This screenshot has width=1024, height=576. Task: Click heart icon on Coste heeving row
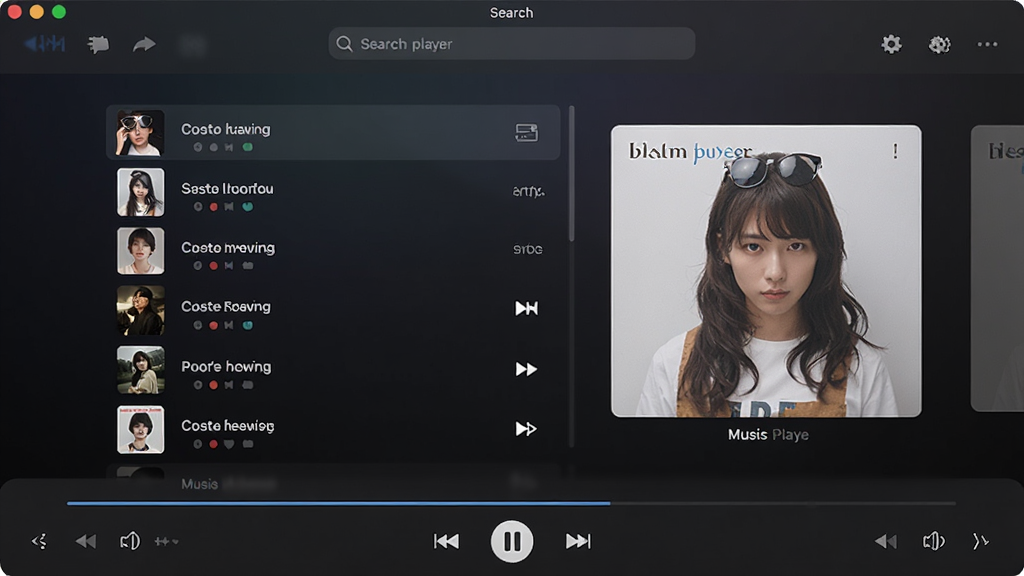[229, 444]
